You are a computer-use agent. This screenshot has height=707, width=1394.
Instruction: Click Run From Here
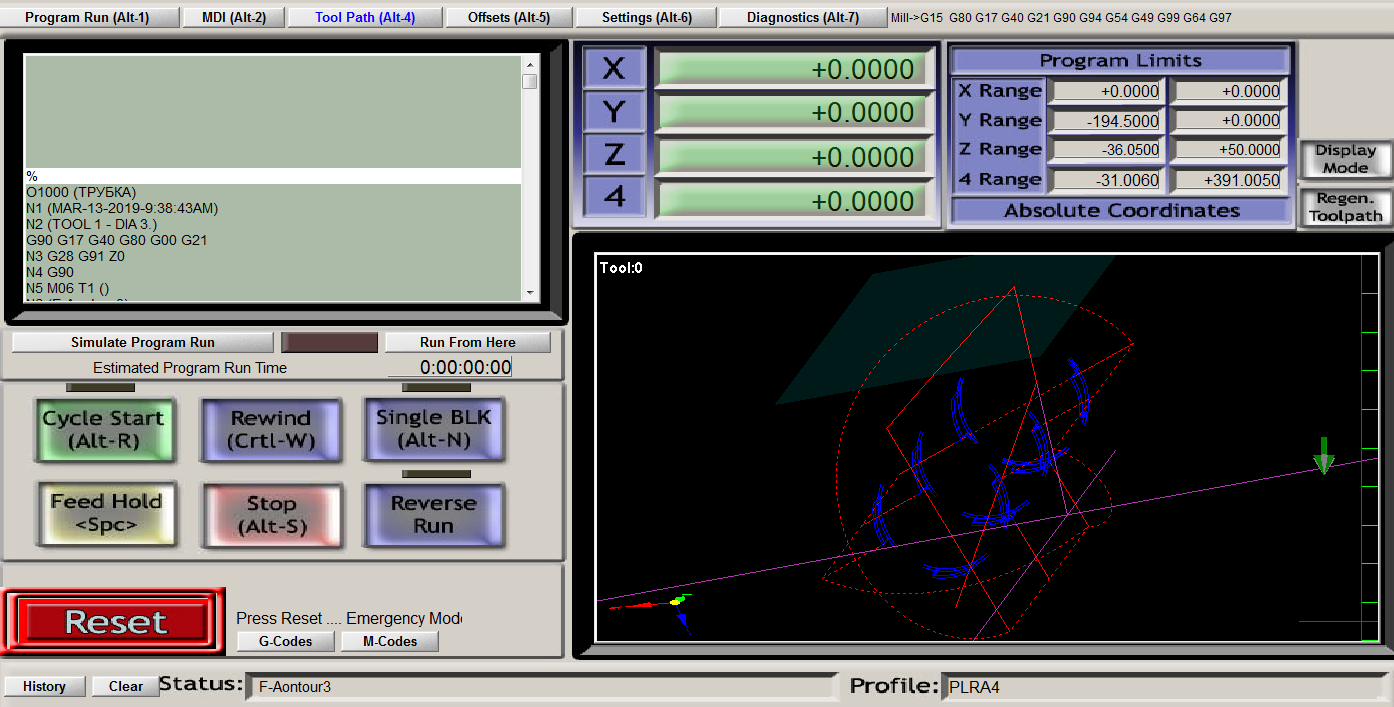pyautogui.click(x=468, y=342)
